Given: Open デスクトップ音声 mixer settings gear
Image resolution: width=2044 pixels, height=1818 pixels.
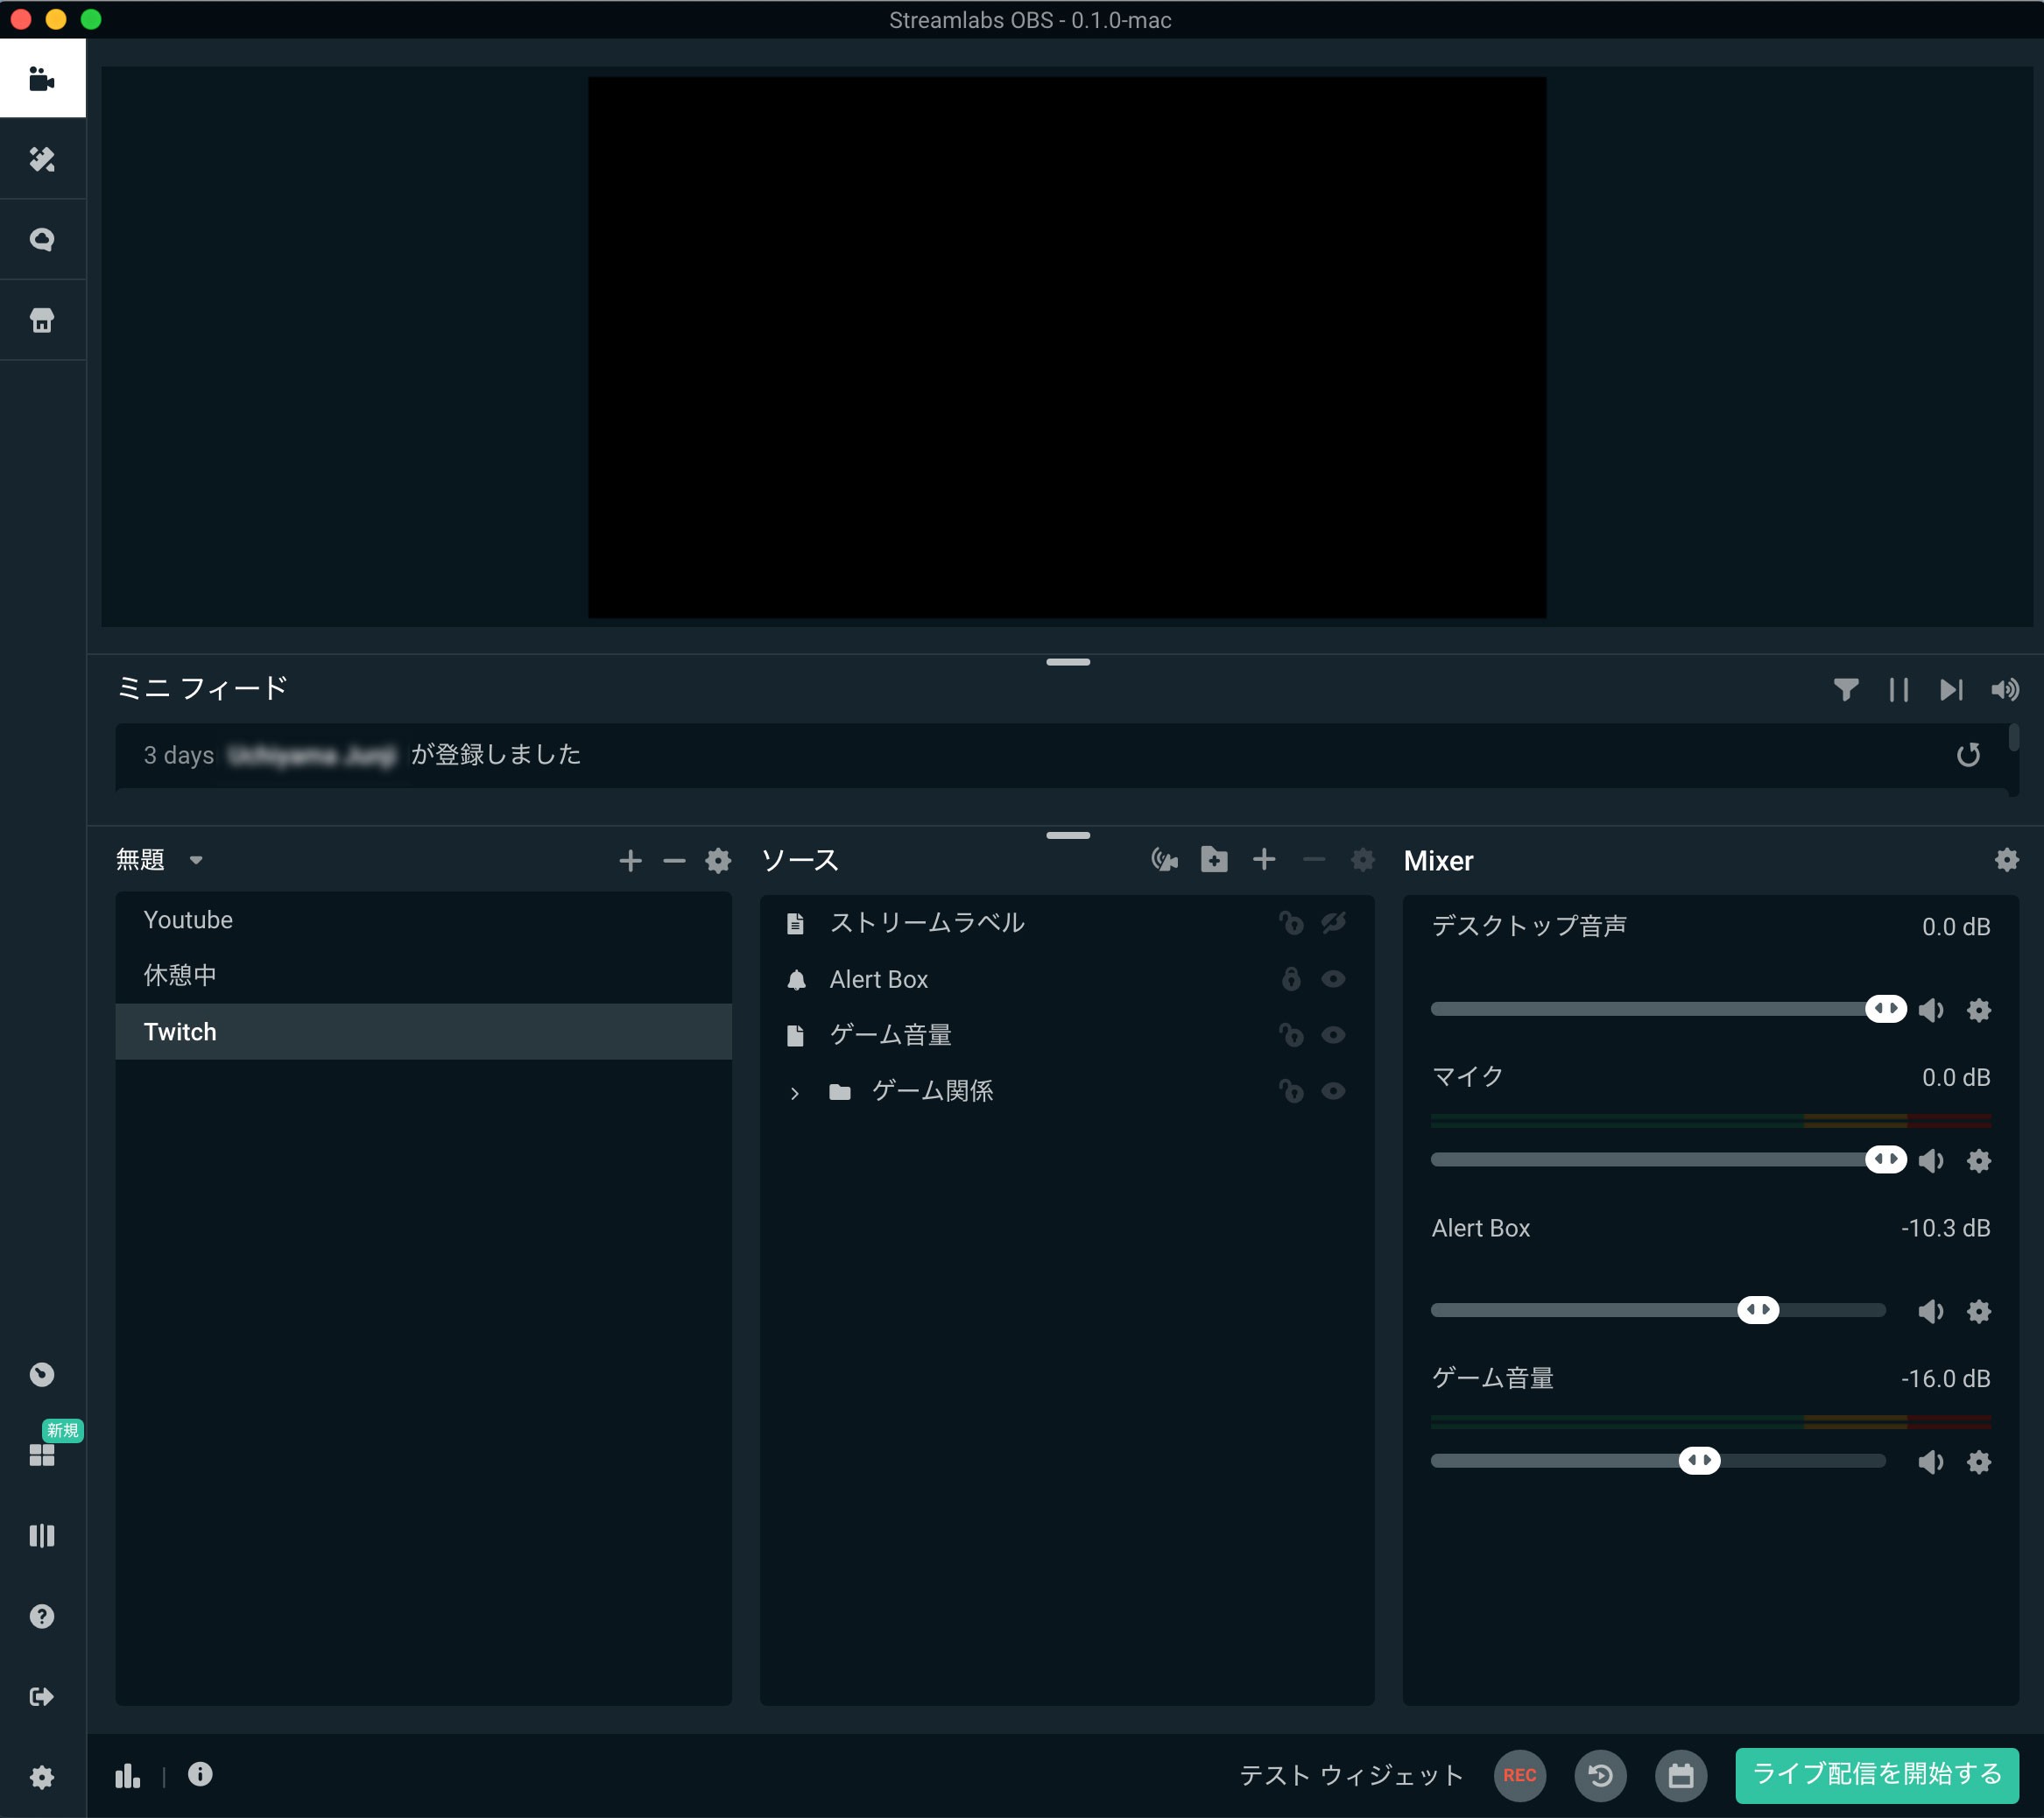Looking at the screenshot, I should (1979, 1010).
